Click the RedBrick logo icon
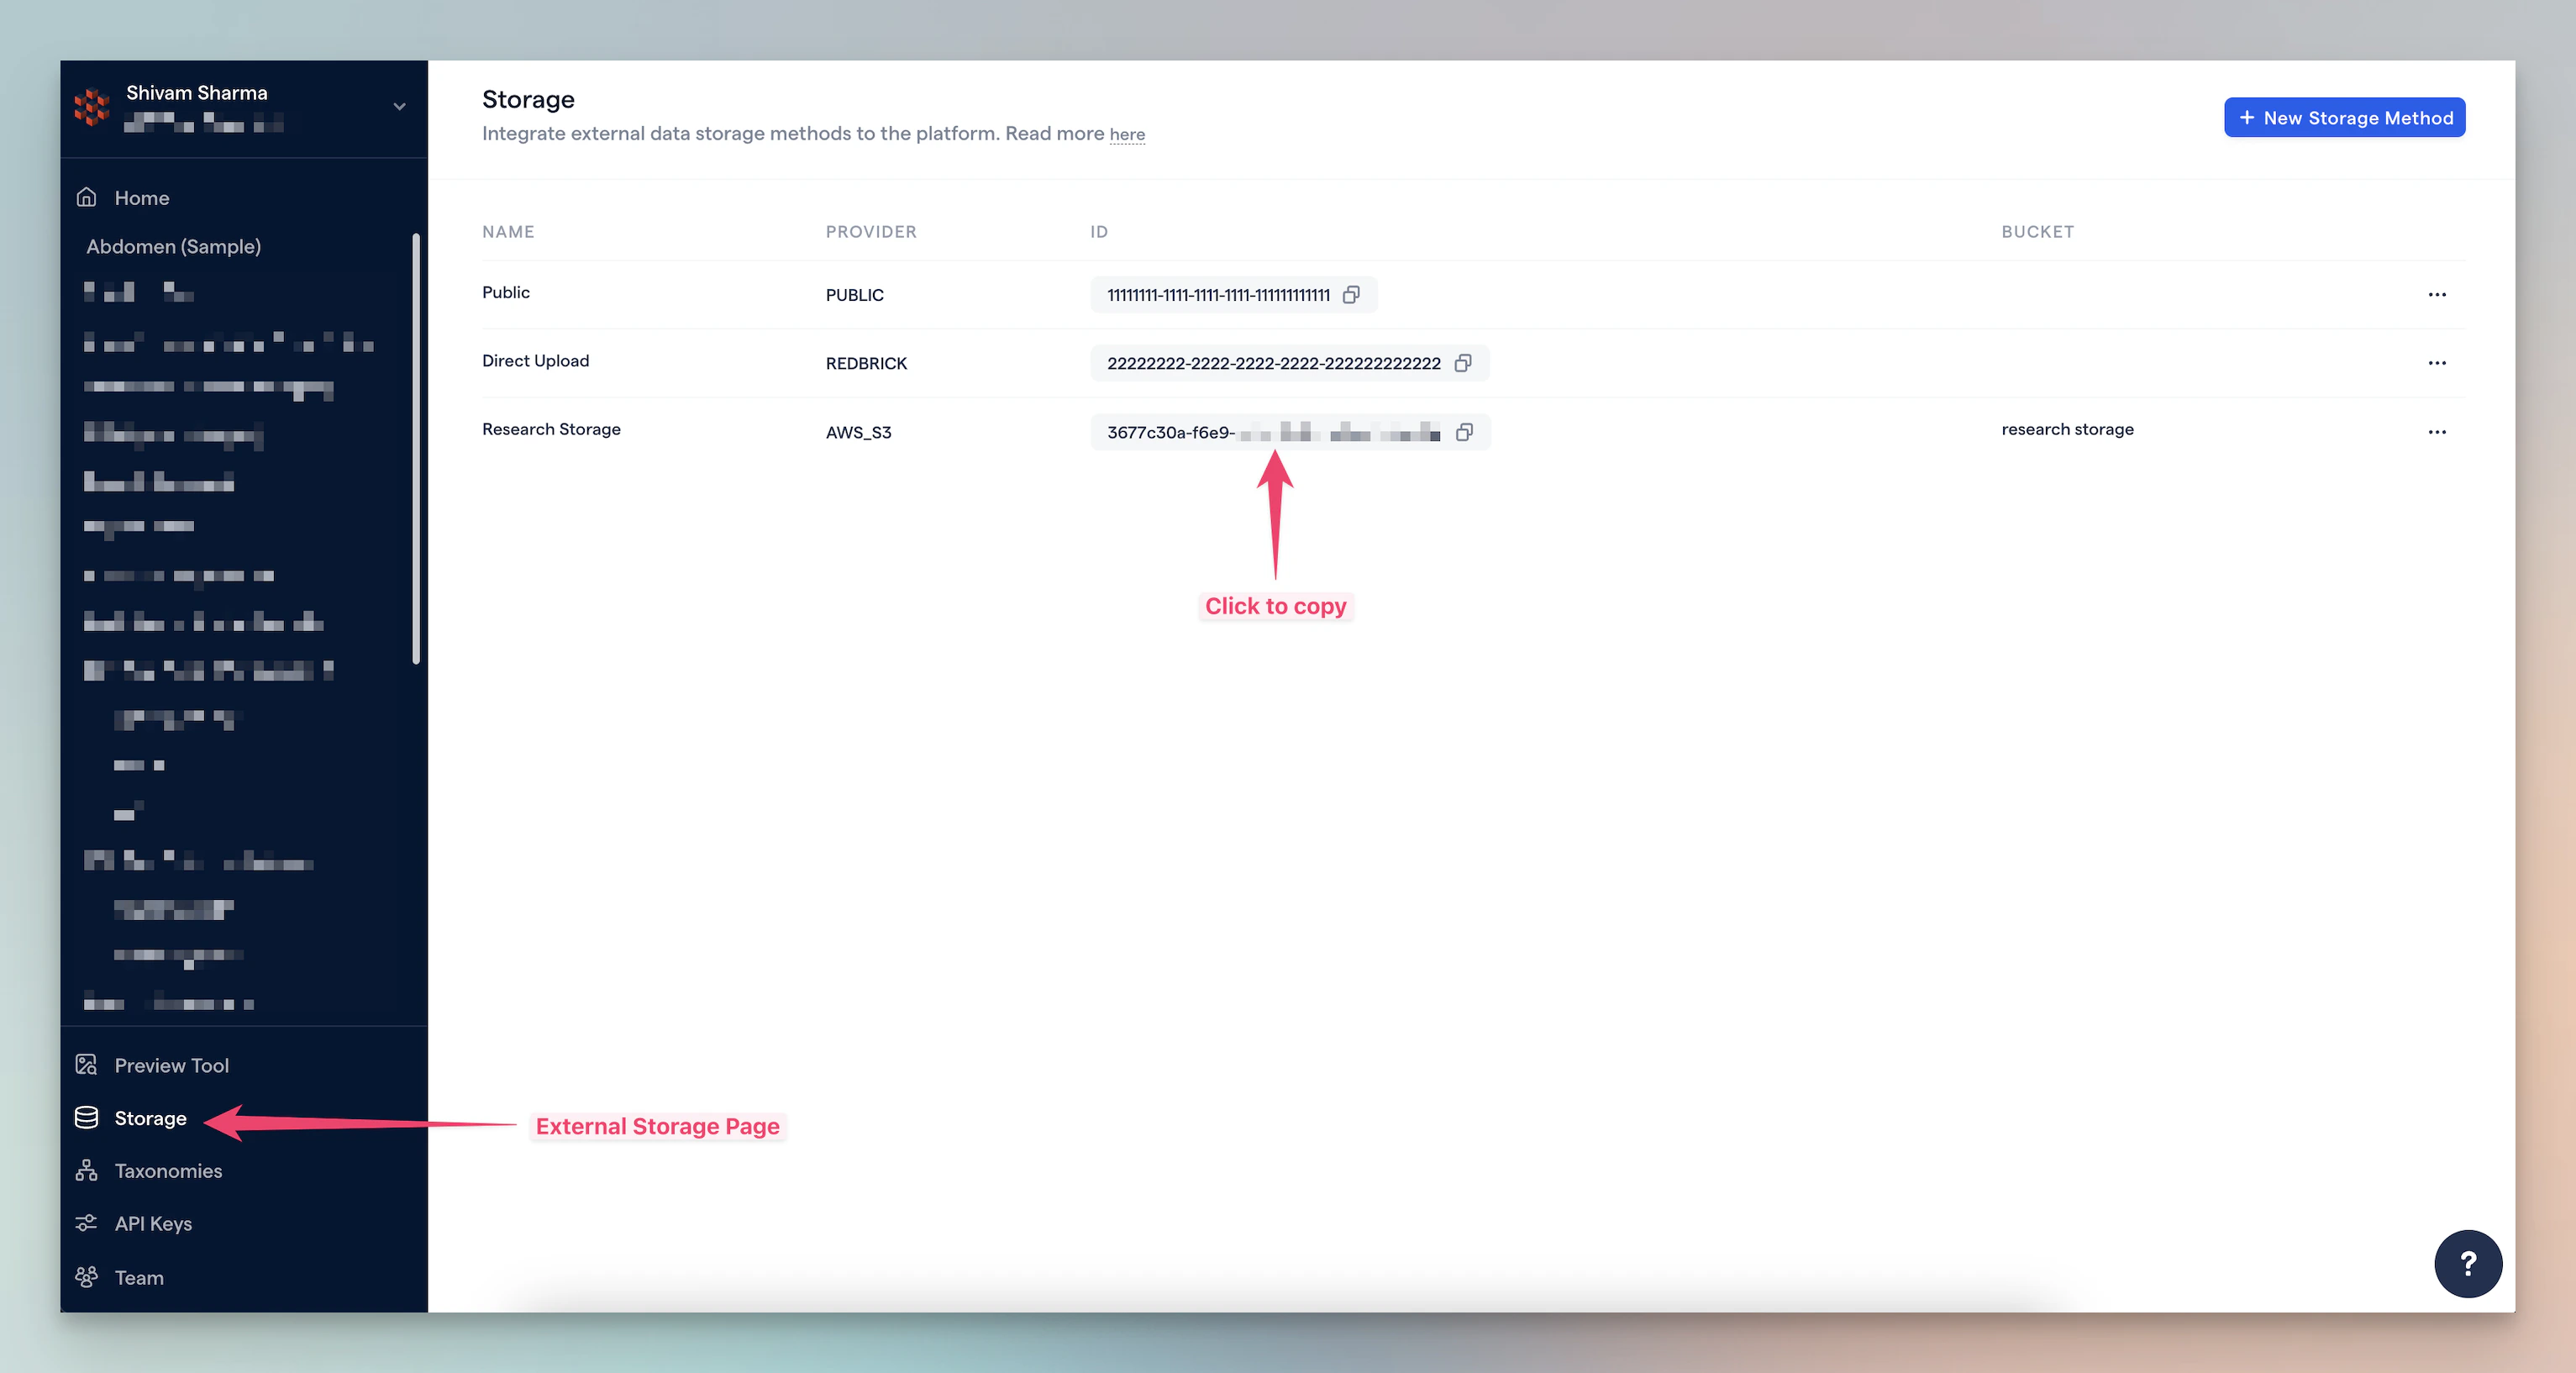This screenshot has width=2576, height=1373. click(x=92, y=106)
